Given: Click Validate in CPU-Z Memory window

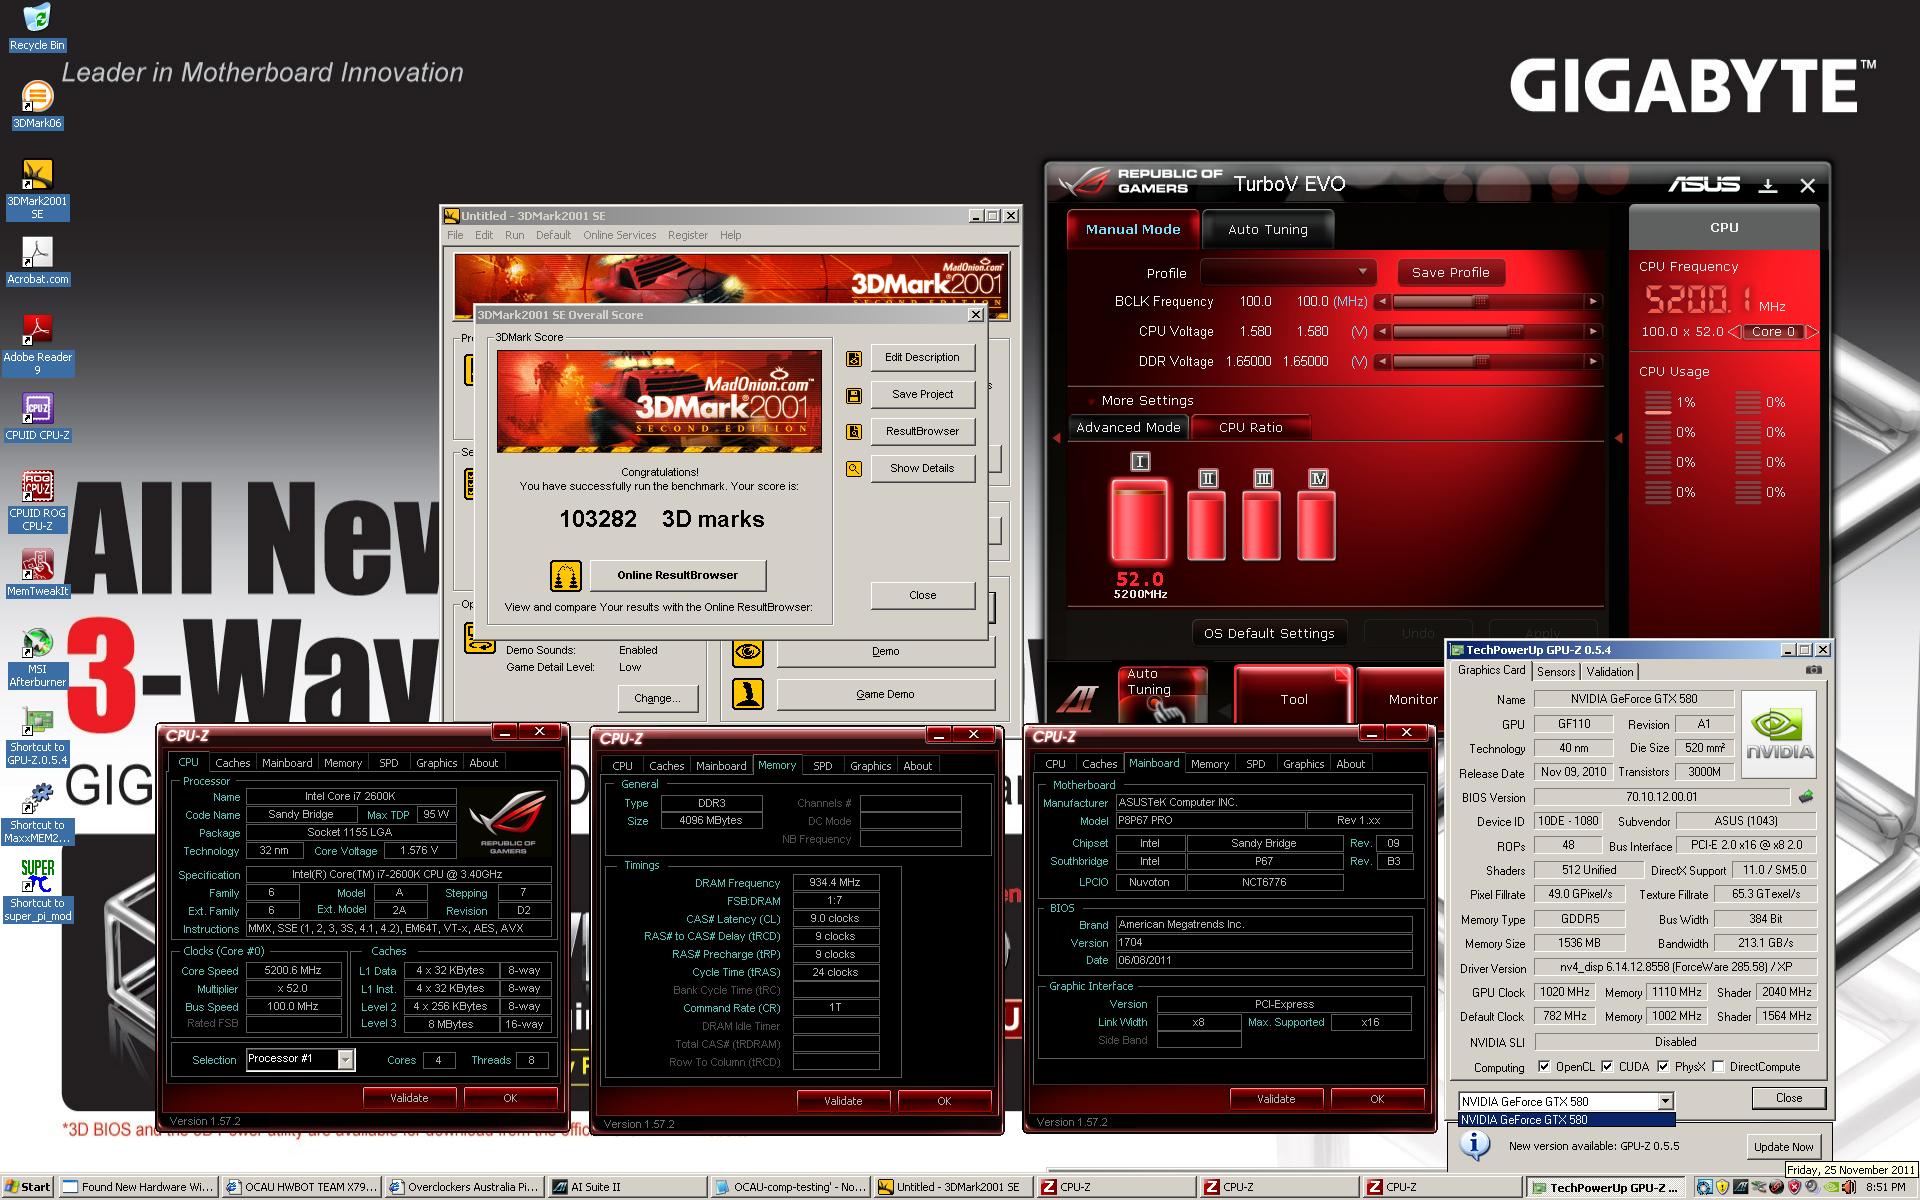Looking at the screenshot, I should tap(843, 1101).
